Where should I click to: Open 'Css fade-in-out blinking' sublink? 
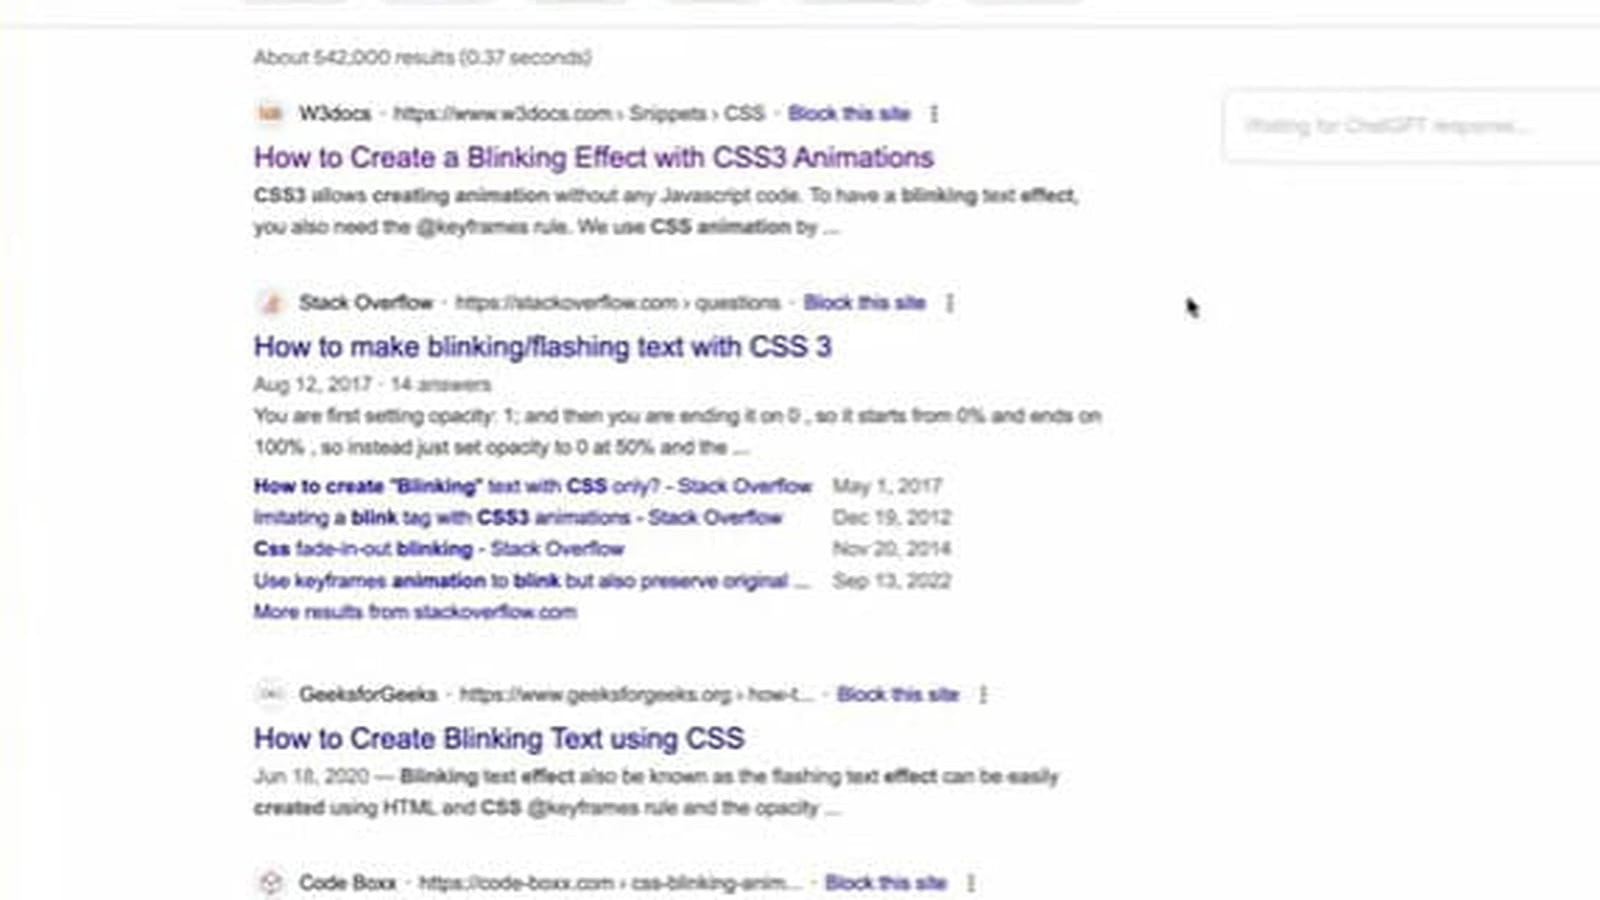click(439, 549)
